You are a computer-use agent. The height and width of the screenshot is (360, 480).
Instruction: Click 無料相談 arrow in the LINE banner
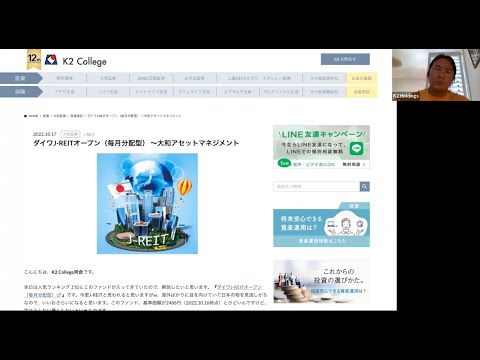[354, 164]
